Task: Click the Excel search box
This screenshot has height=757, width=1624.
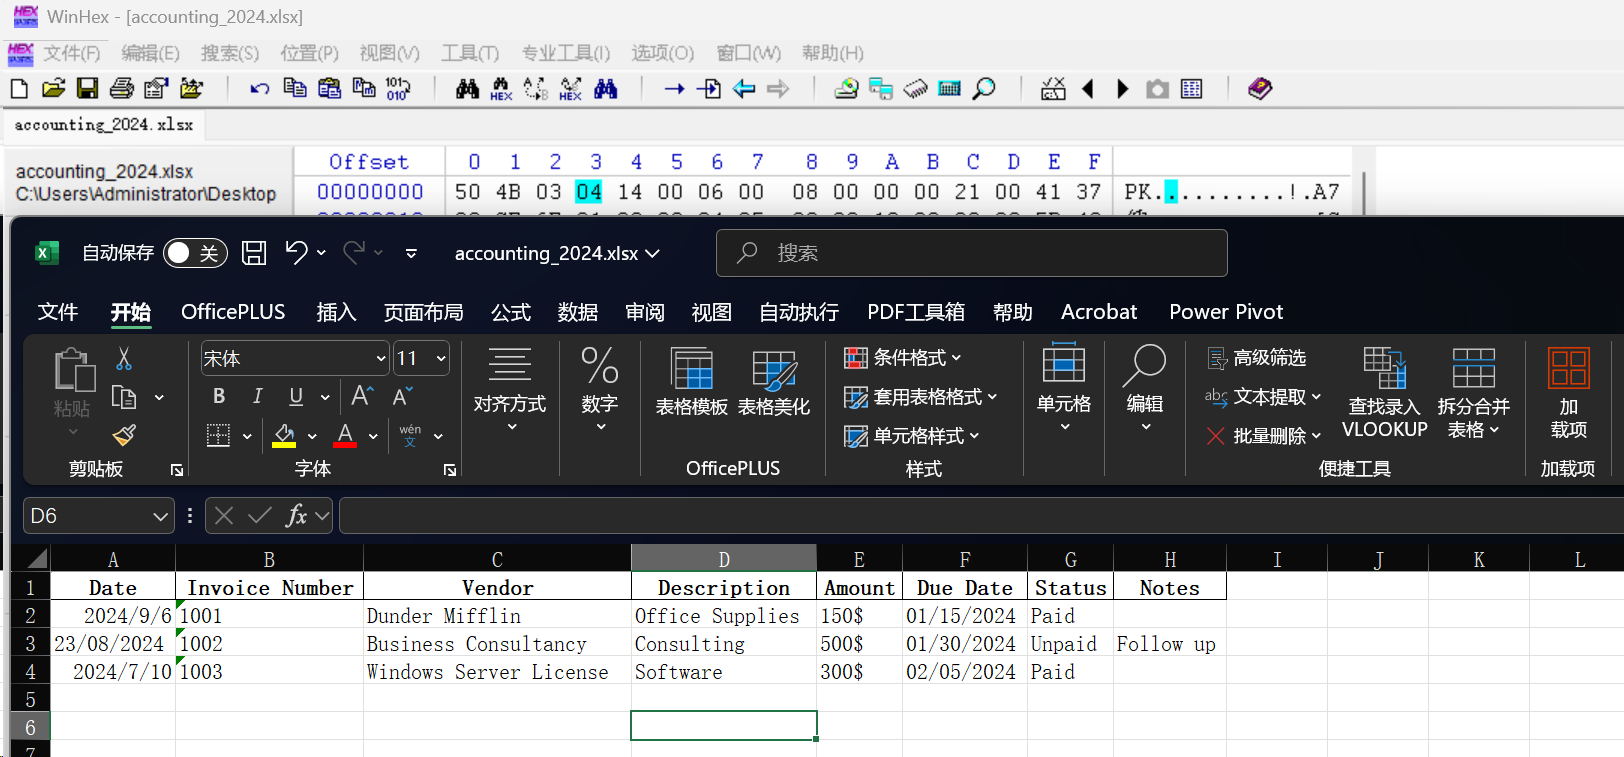Action: click(971, 253)
